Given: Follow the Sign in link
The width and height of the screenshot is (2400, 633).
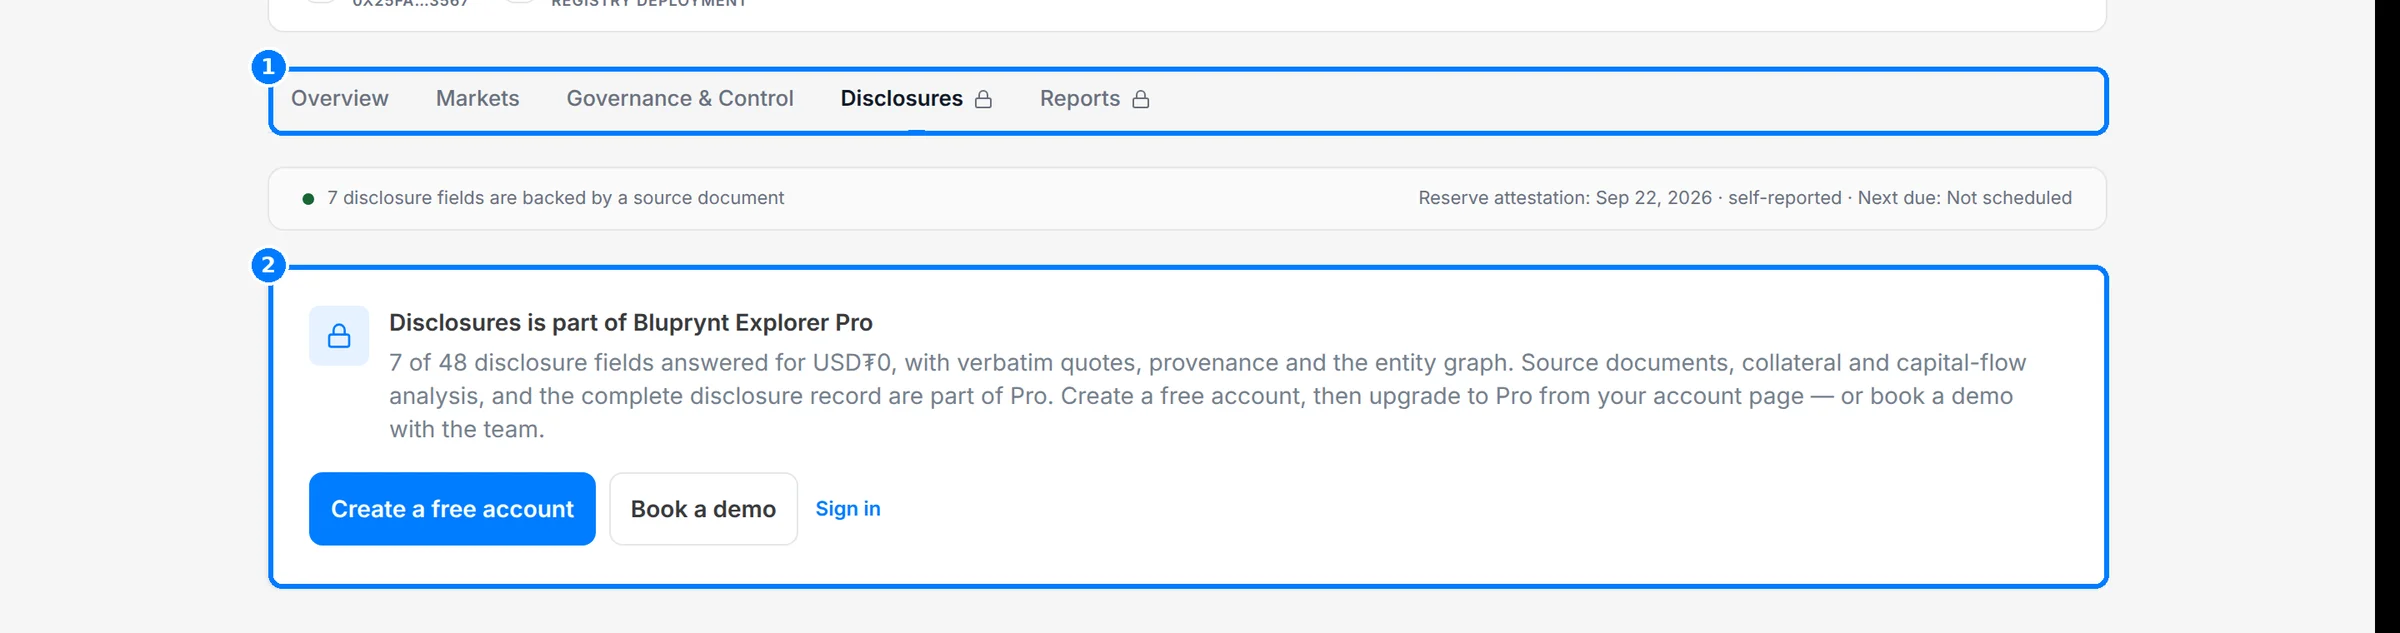Looking at the screenshot, I should pyautogui.click(x=848, y=509).
